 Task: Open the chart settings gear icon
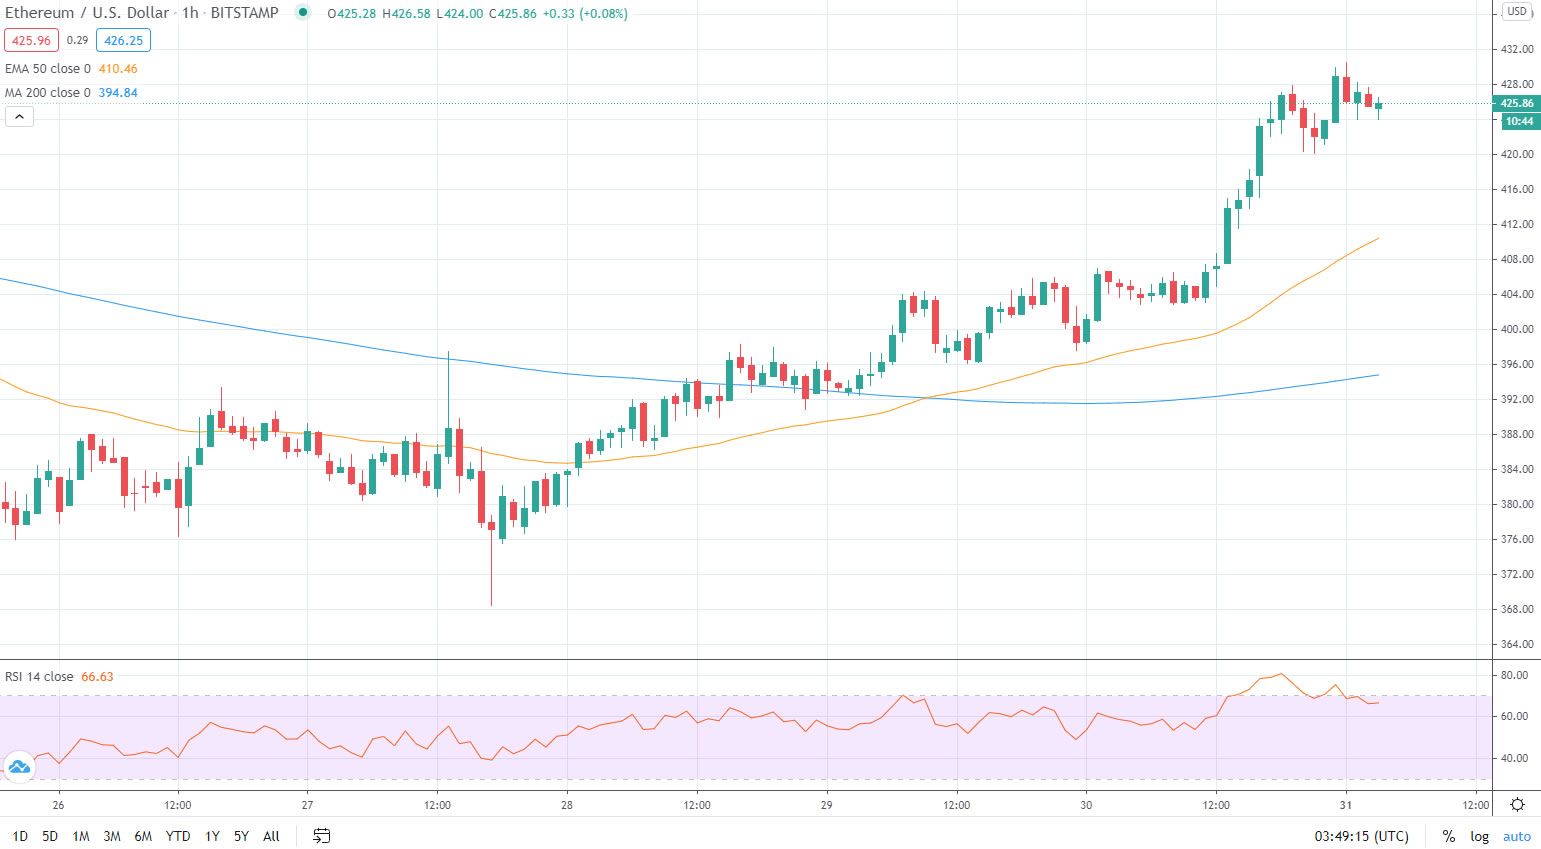tap(1519, 804)
